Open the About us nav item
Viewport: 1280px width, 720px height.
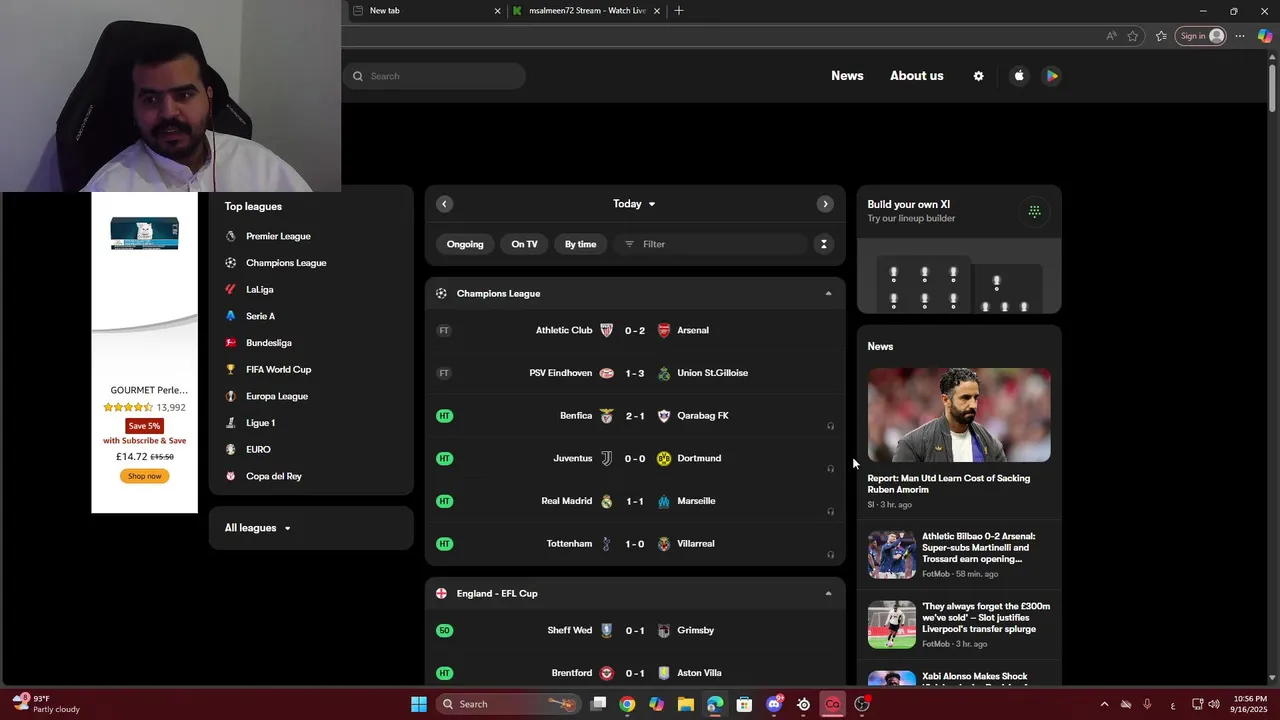click(917, 76)
